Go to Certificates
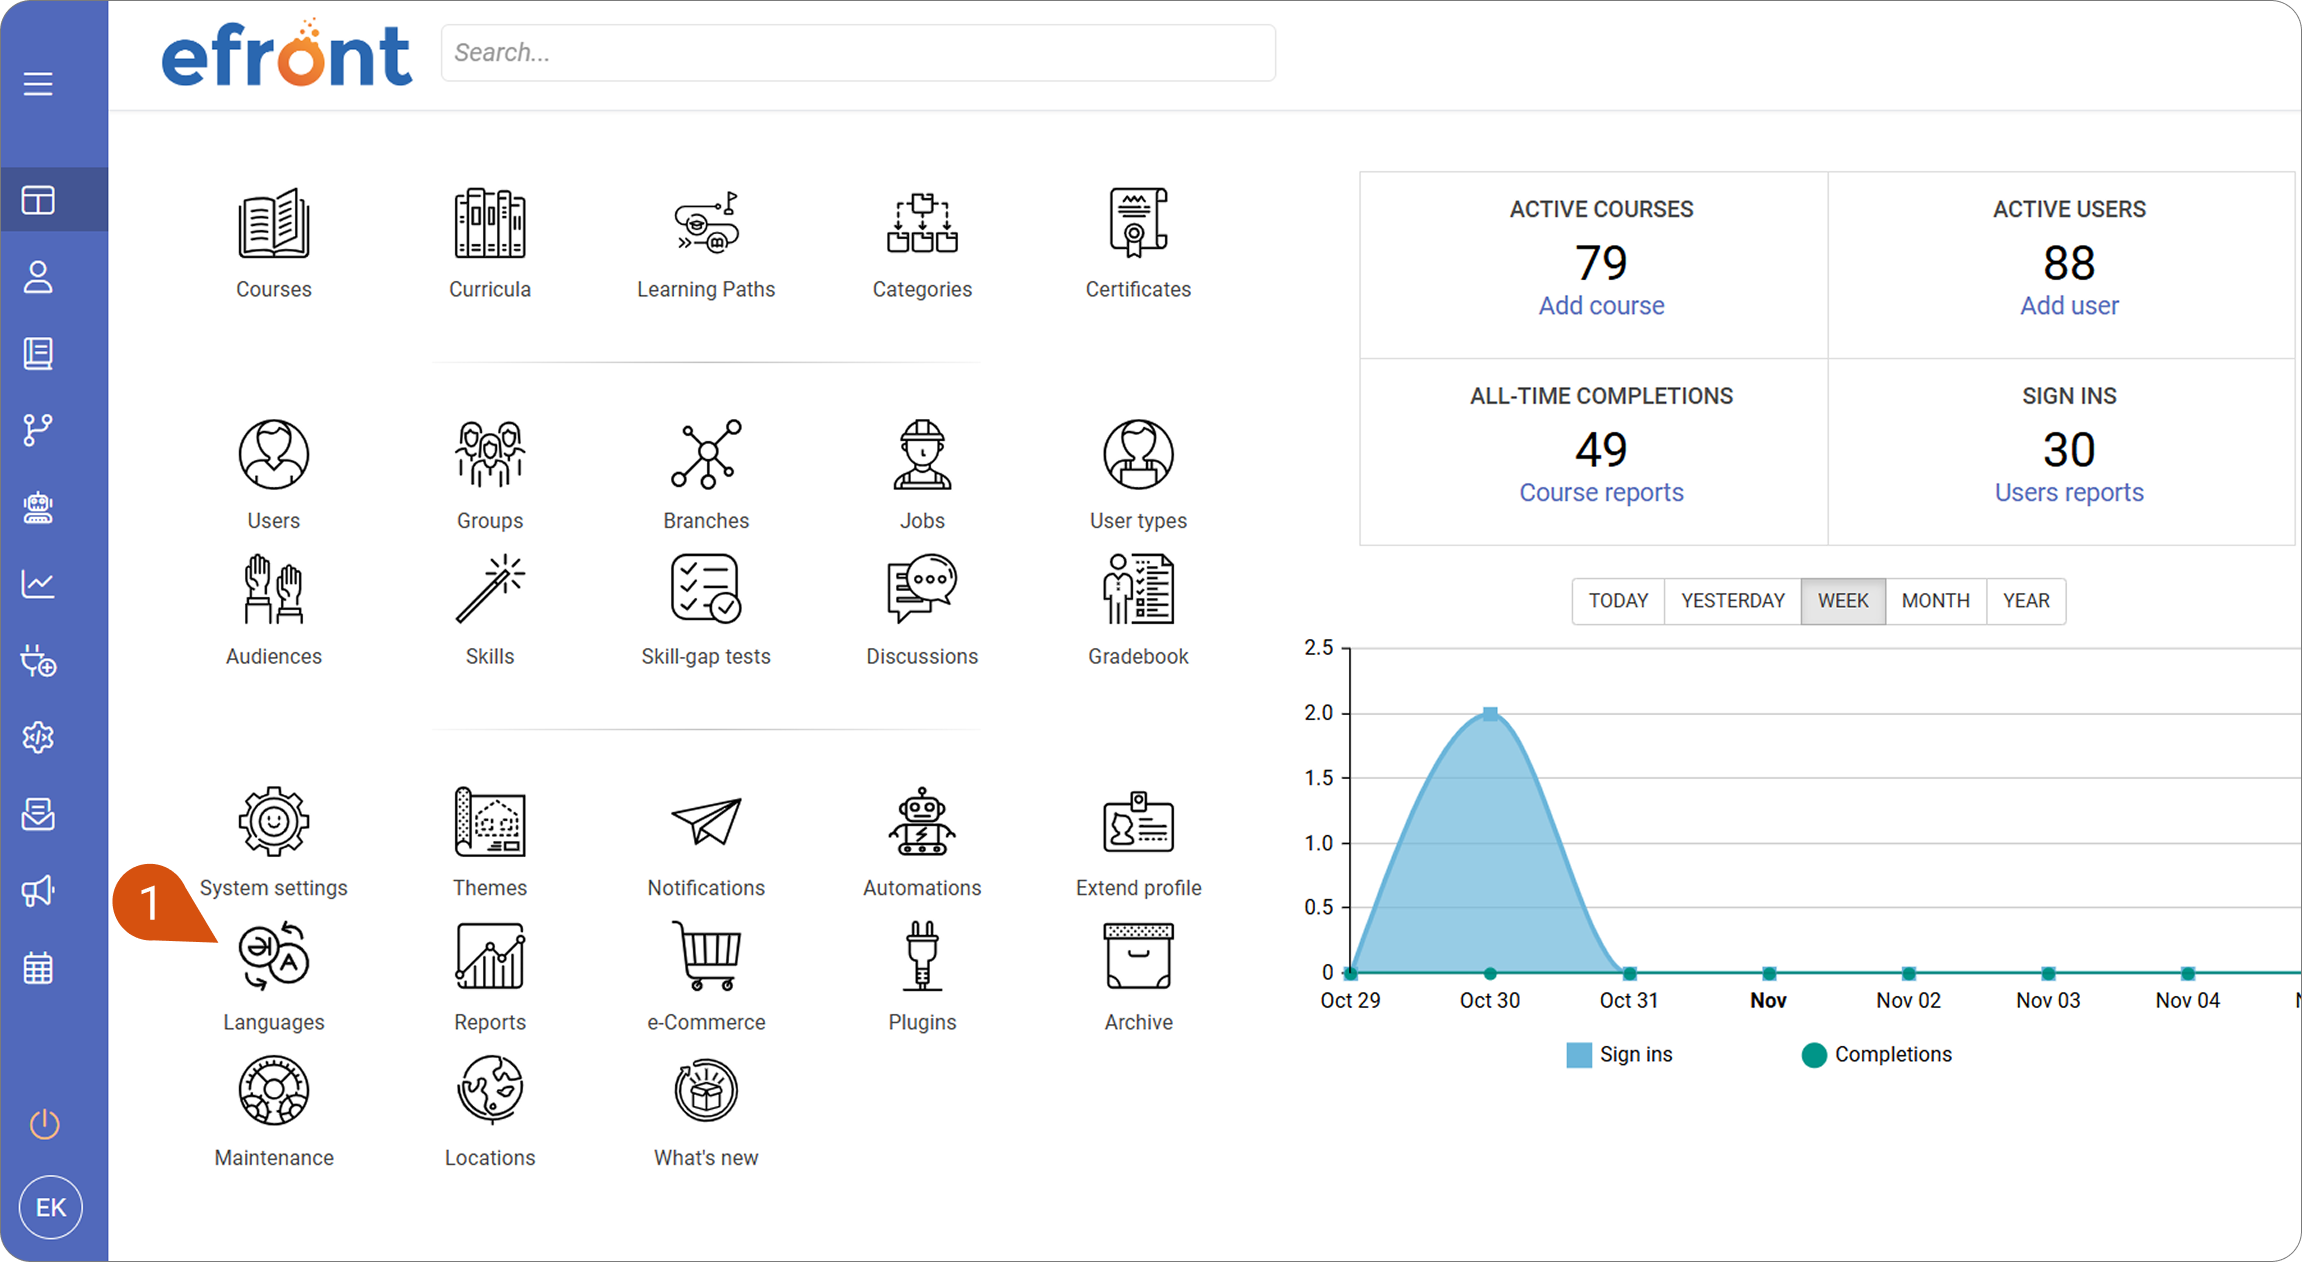The width and height of the screenshot is (2302, 1262). (1138, 223)
